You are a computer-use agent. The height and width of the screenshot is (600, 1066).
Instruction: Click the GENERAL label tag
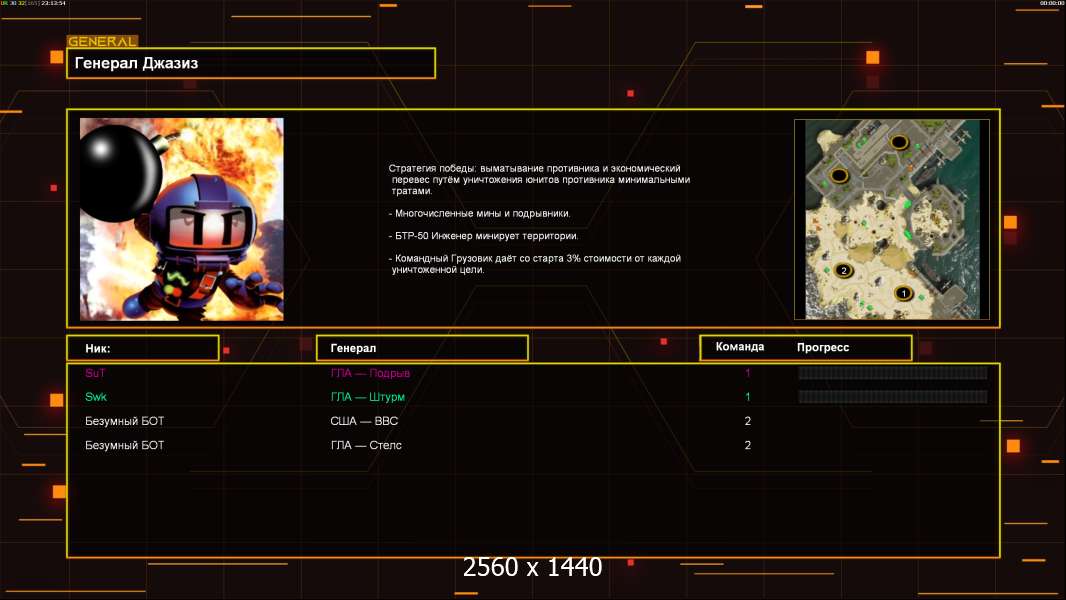(102, 41)
